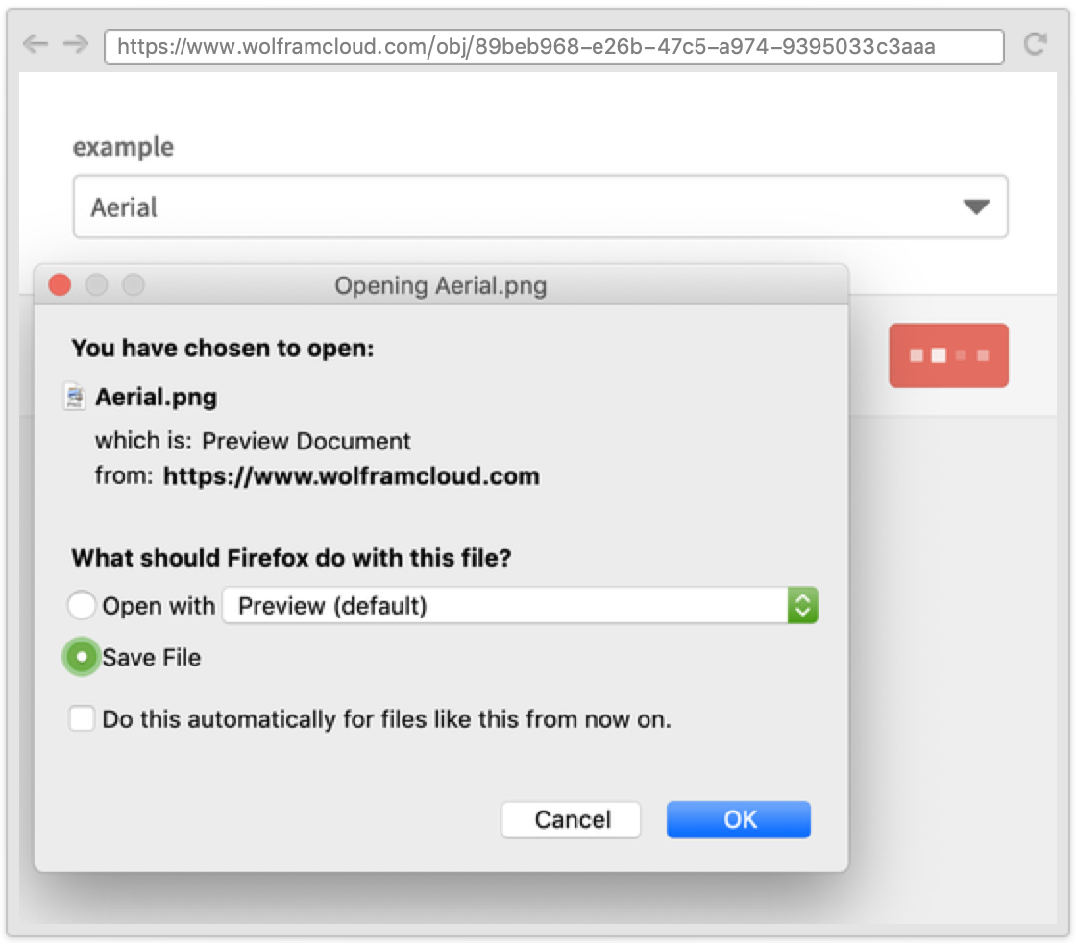The image size is (1076, 946).
Task: Confirm with the OK button
Action: (739, 820)
